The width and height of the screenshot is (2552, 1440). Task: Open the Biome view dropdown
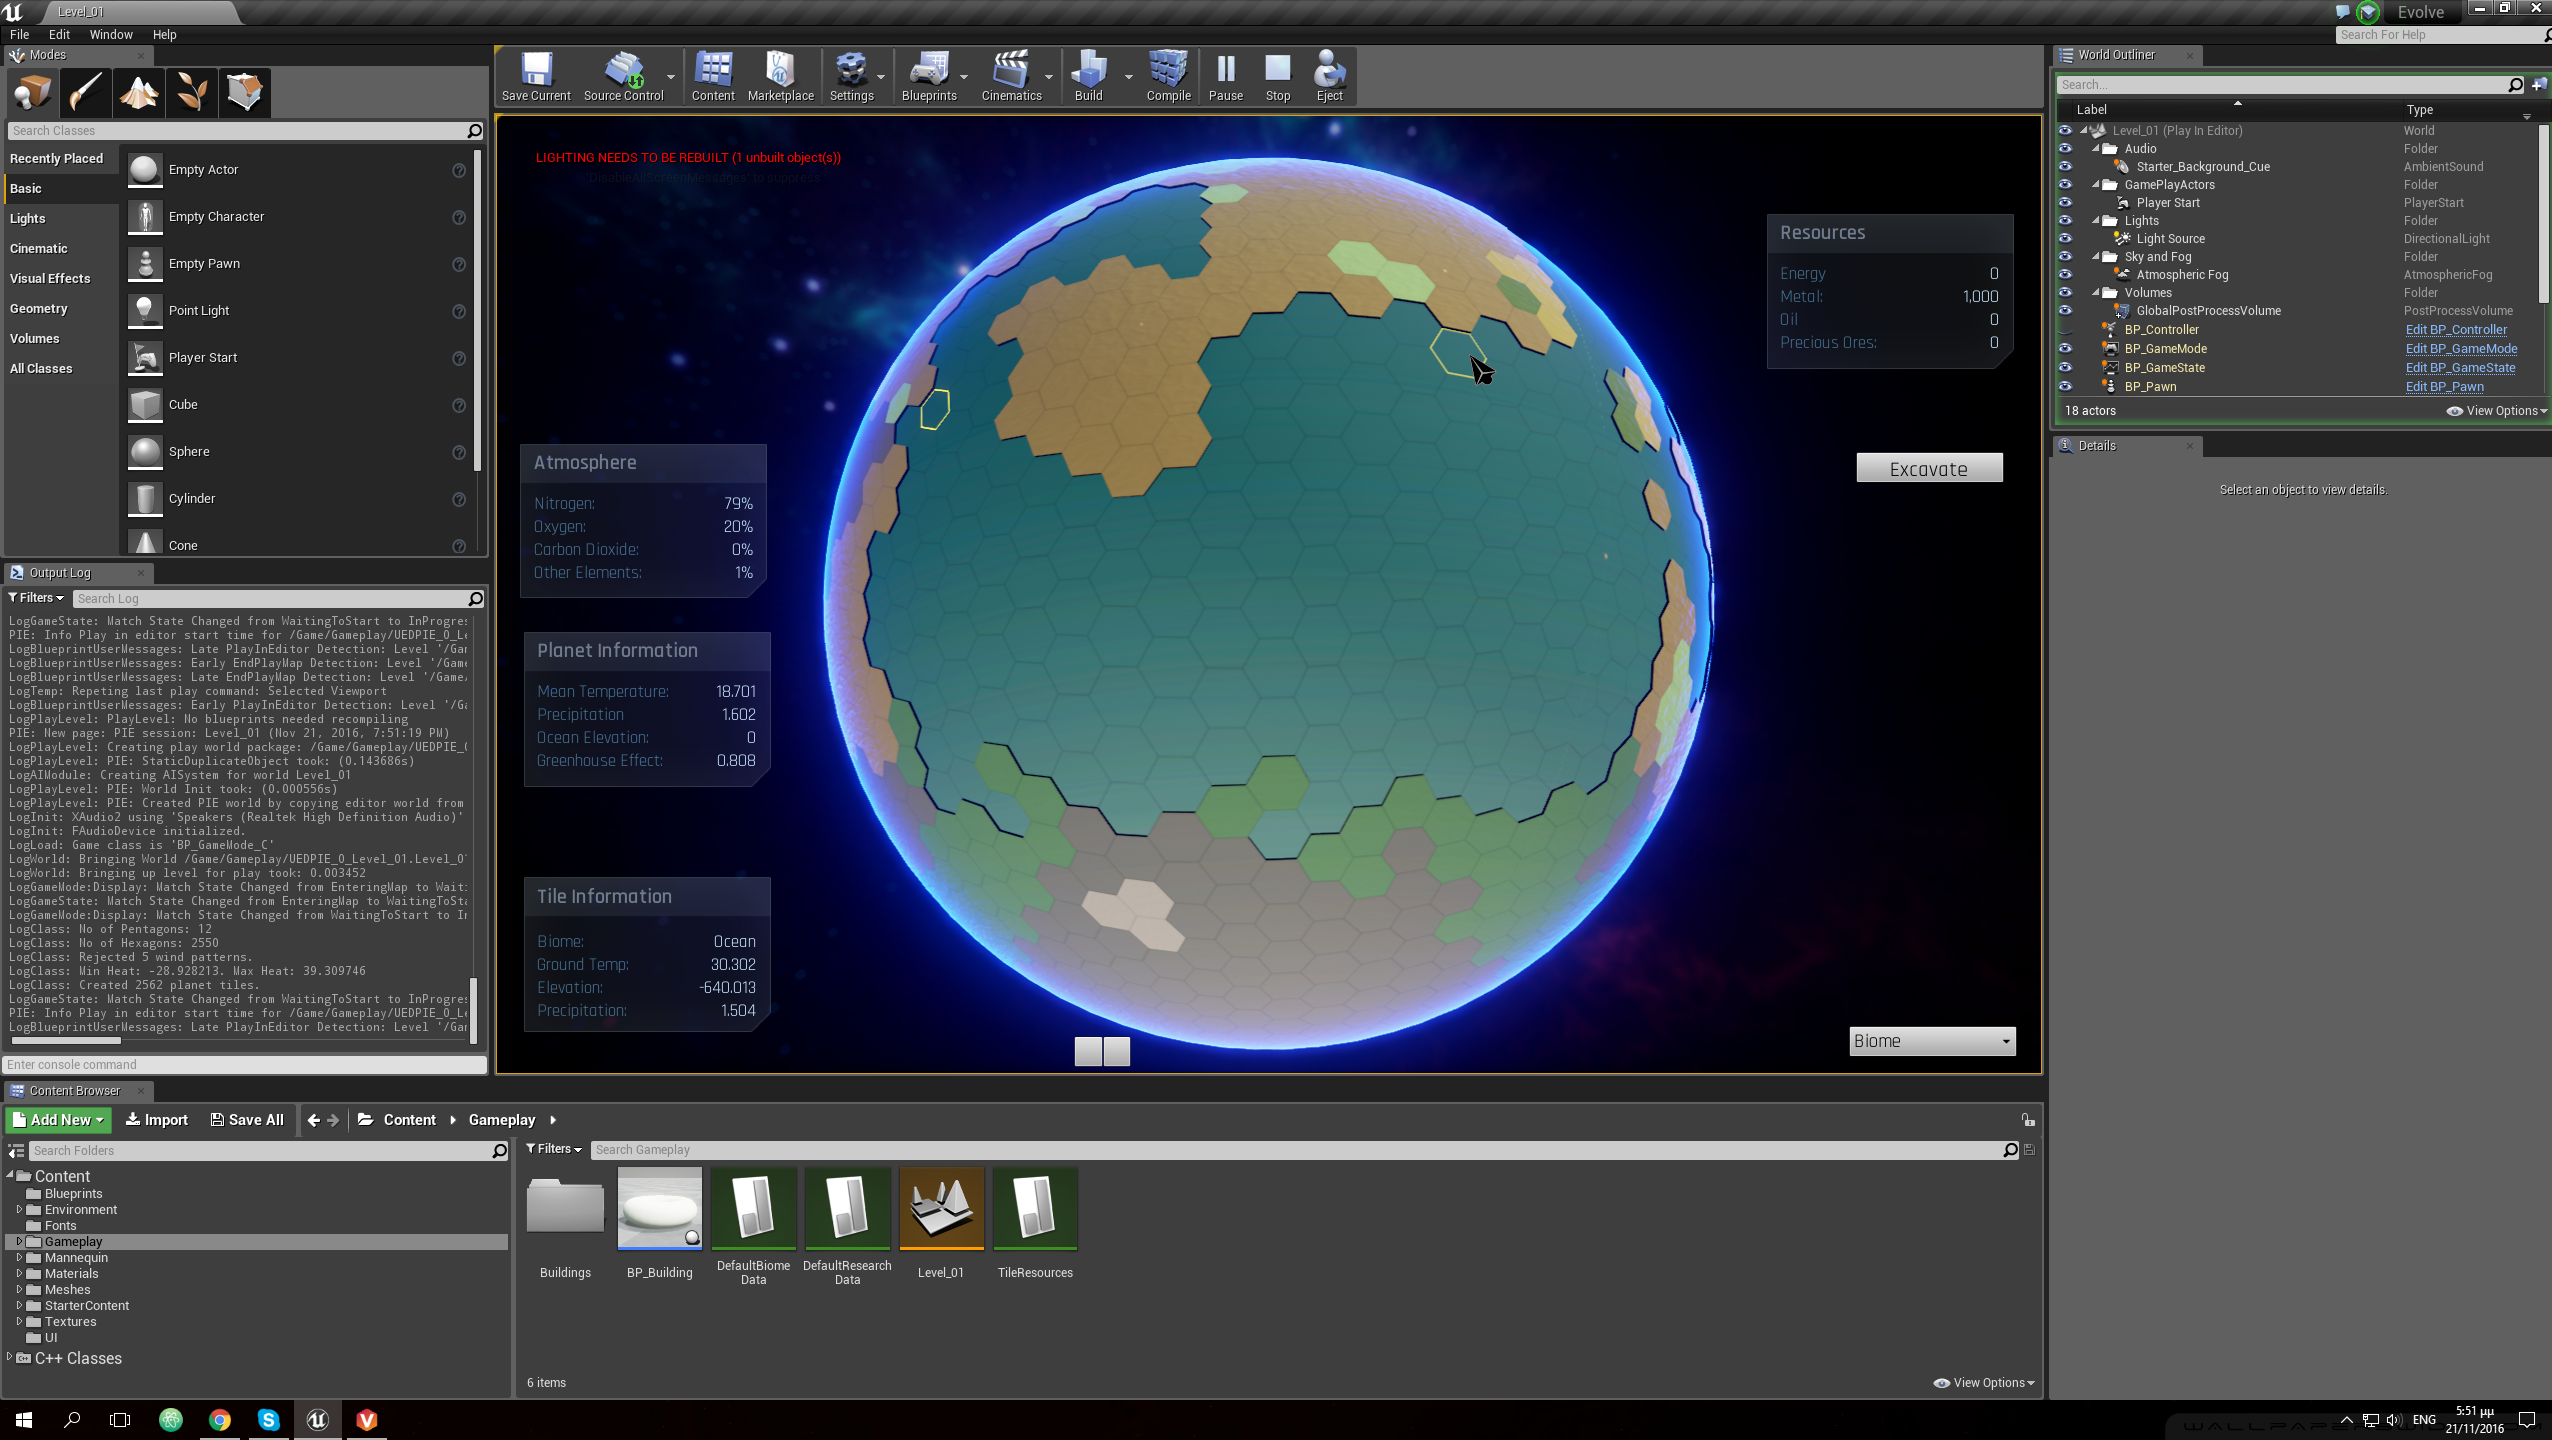click(1931, 1041)
